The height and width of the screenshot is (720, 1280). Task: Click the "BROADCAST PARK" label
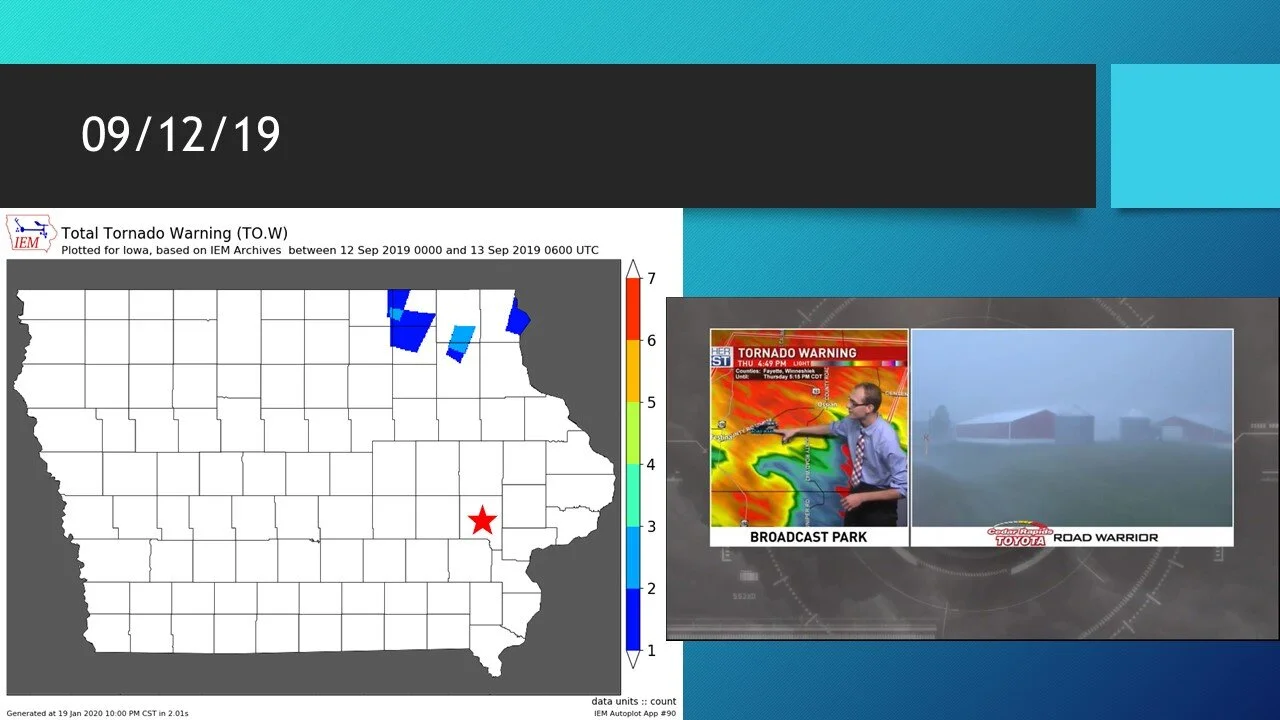(x=809, y=537)
